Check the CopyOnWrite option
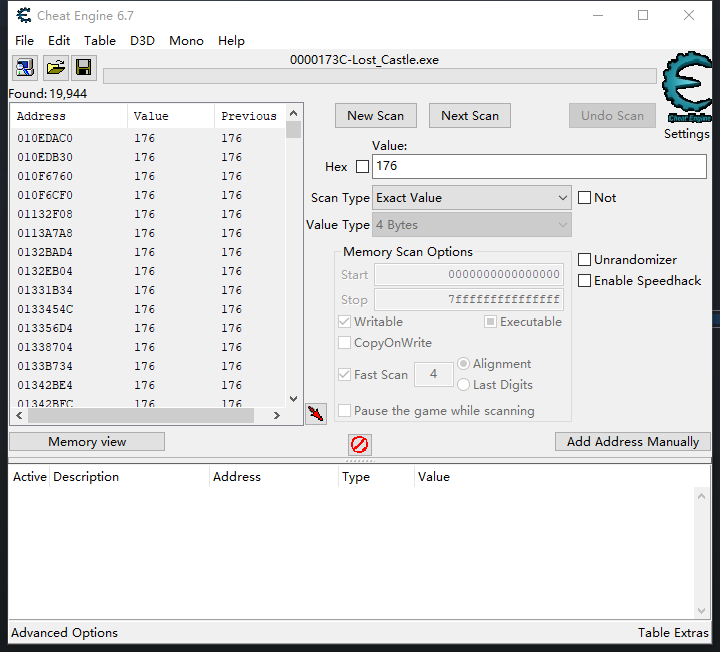 [344, 343]
